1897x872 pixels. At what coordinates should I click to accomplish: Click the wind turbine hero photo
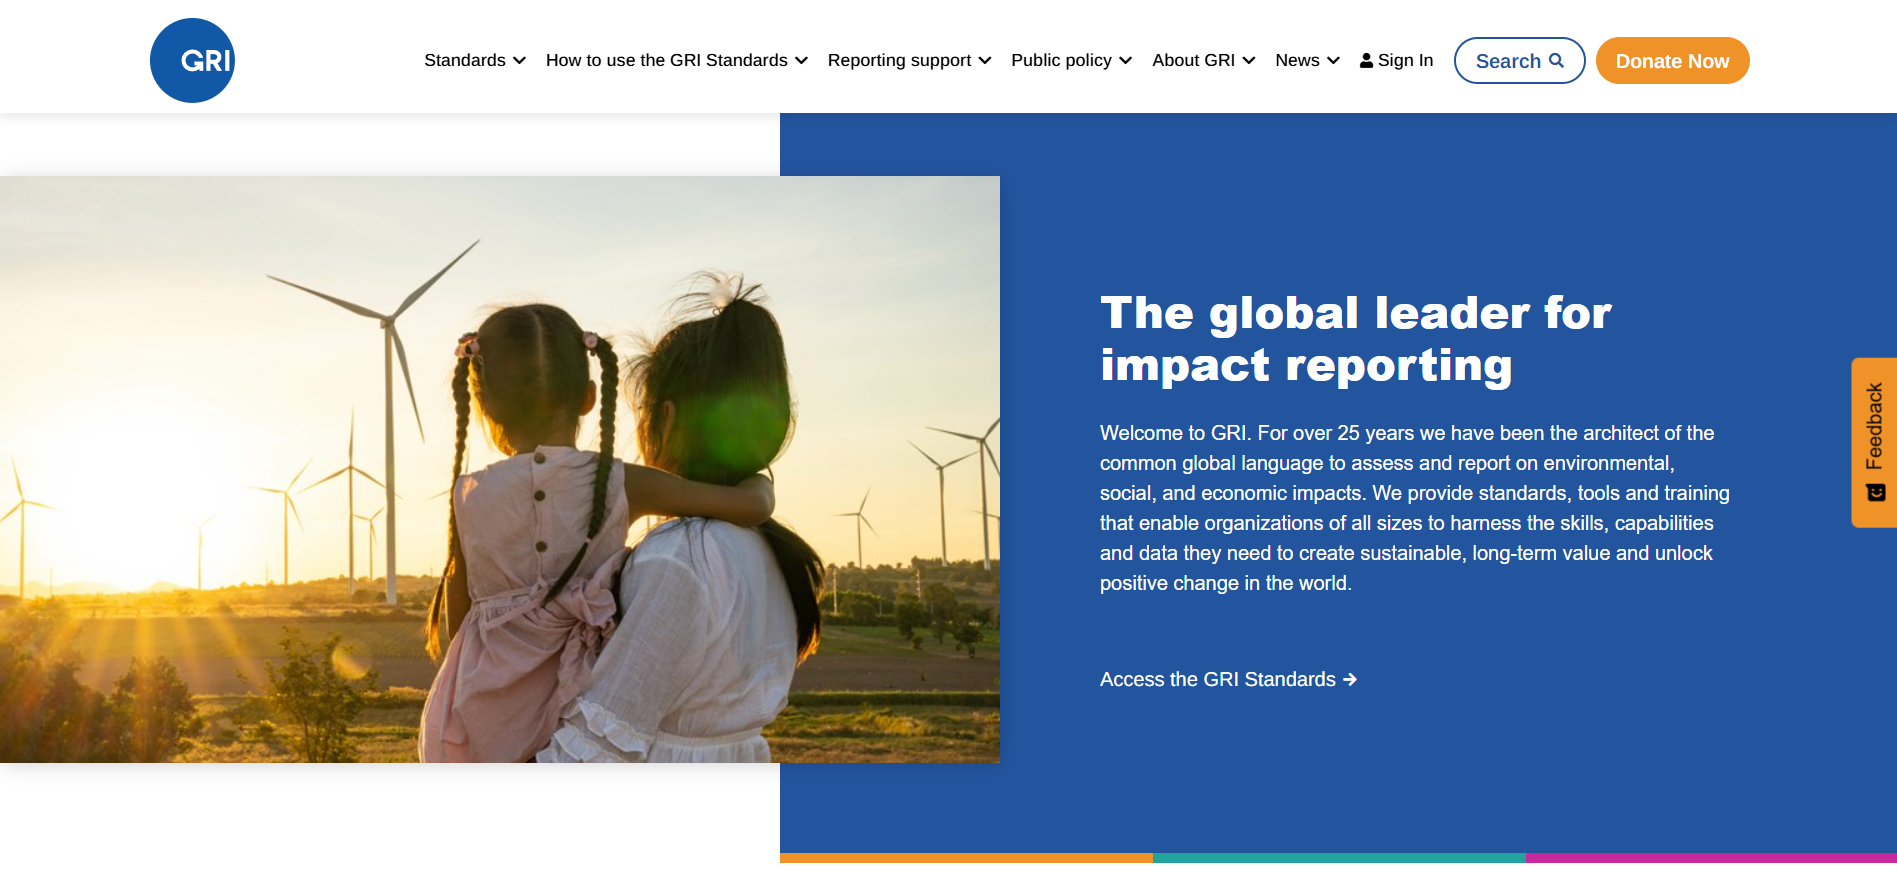(500, 469)
